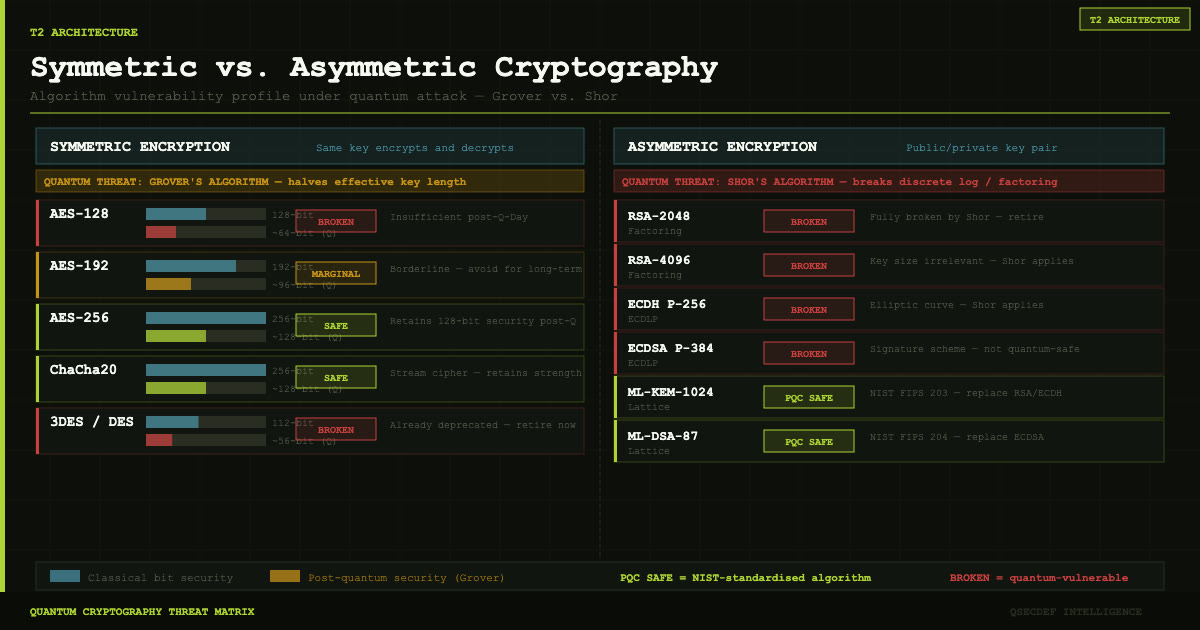1200x630 pixels.
Task: Click the QSECDEF INTELLIGENCE footer text
Action: [x=1076, y=611]
